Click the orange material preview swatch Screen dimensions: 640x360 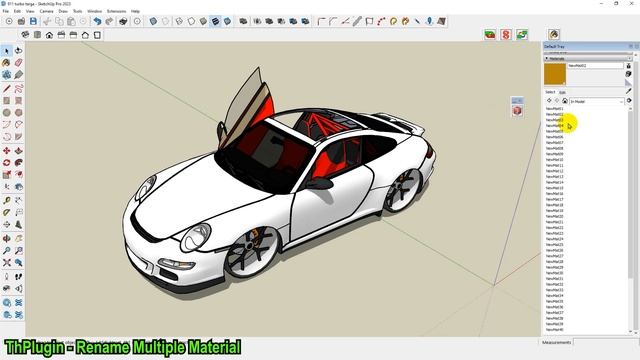coord(555,74)
